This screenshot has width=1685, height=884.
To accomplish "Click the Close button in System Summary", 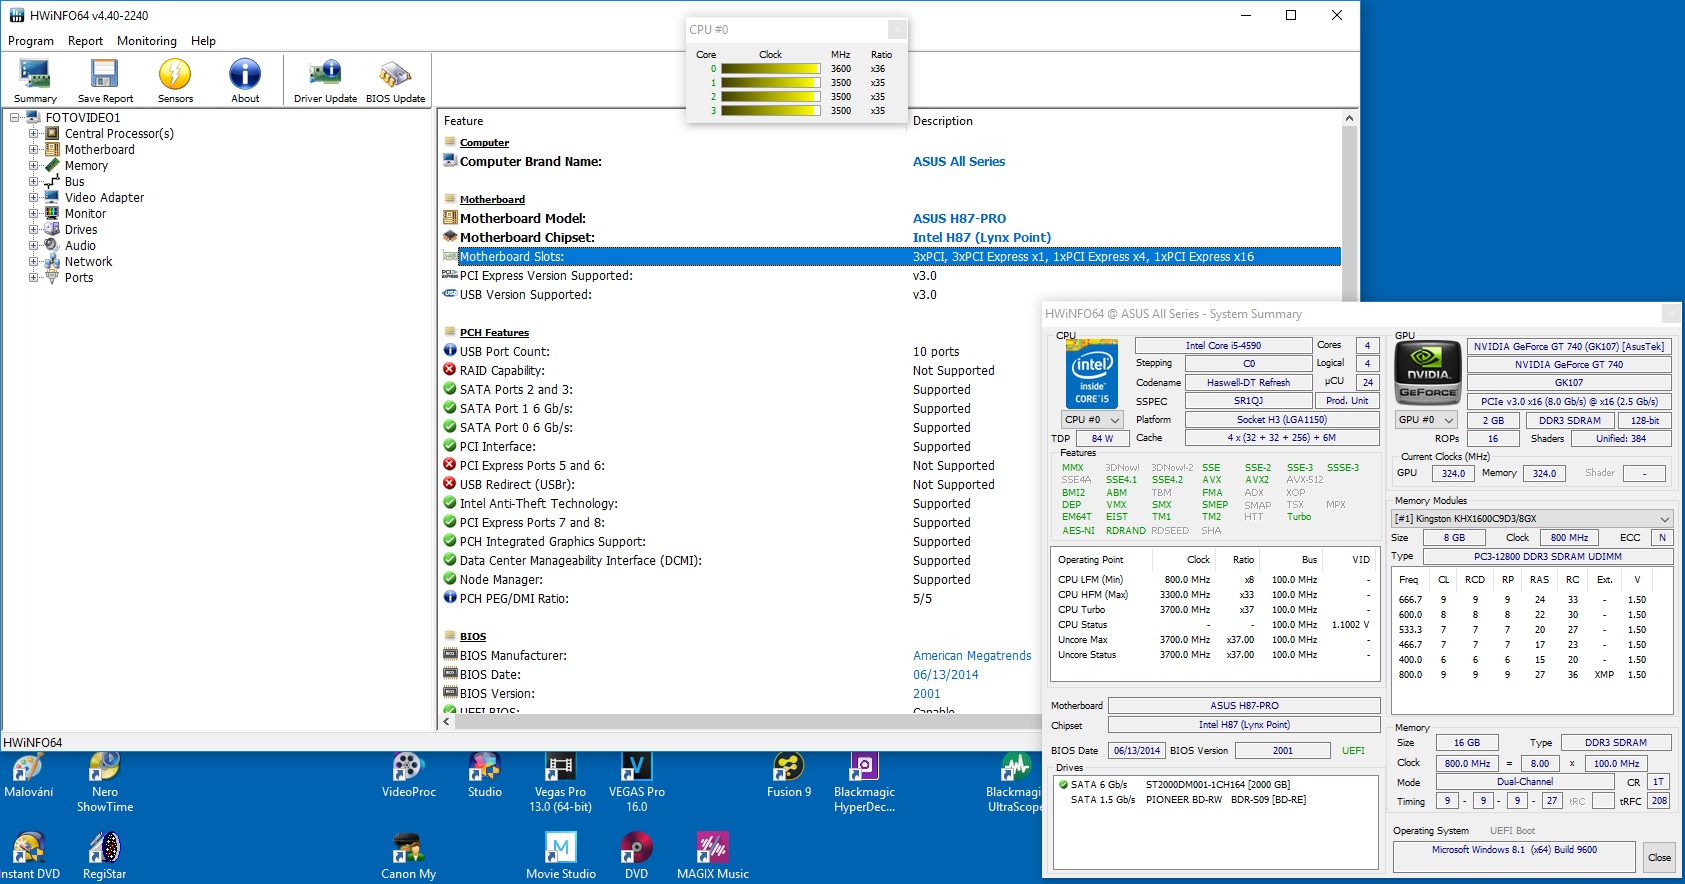I will pyautogui.click(x=1659, y=857).
